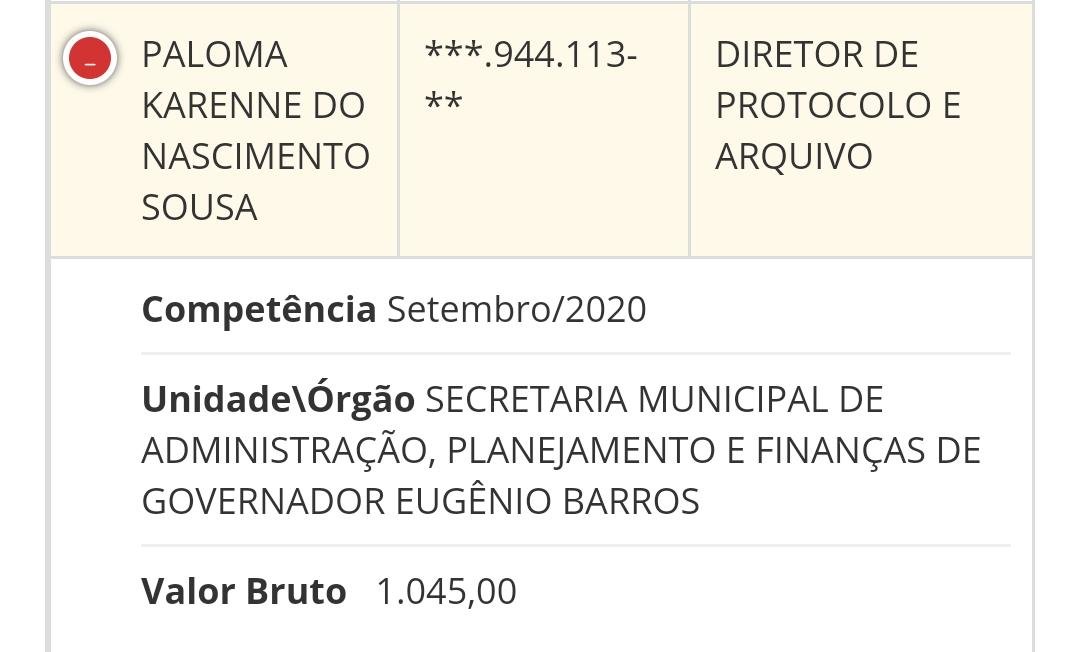This screenshot has height=652, width=1080.
Task: Click word ARQUIVO in role cell
Action: [x=794, y=157]
